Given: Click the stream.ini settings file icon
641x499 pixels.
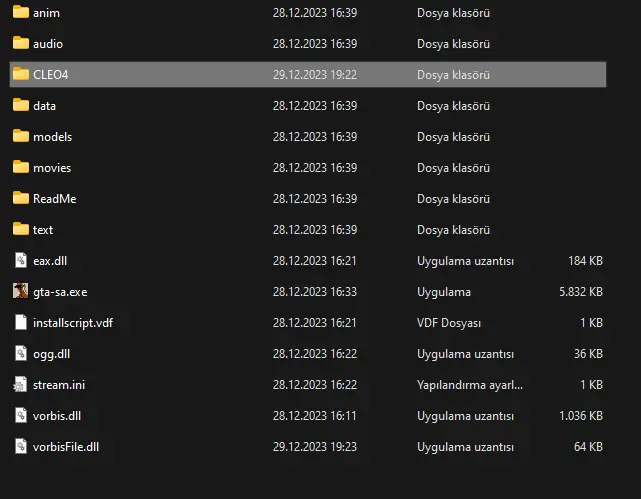Looking at the screenshot, I should click(x=20, y=385).
